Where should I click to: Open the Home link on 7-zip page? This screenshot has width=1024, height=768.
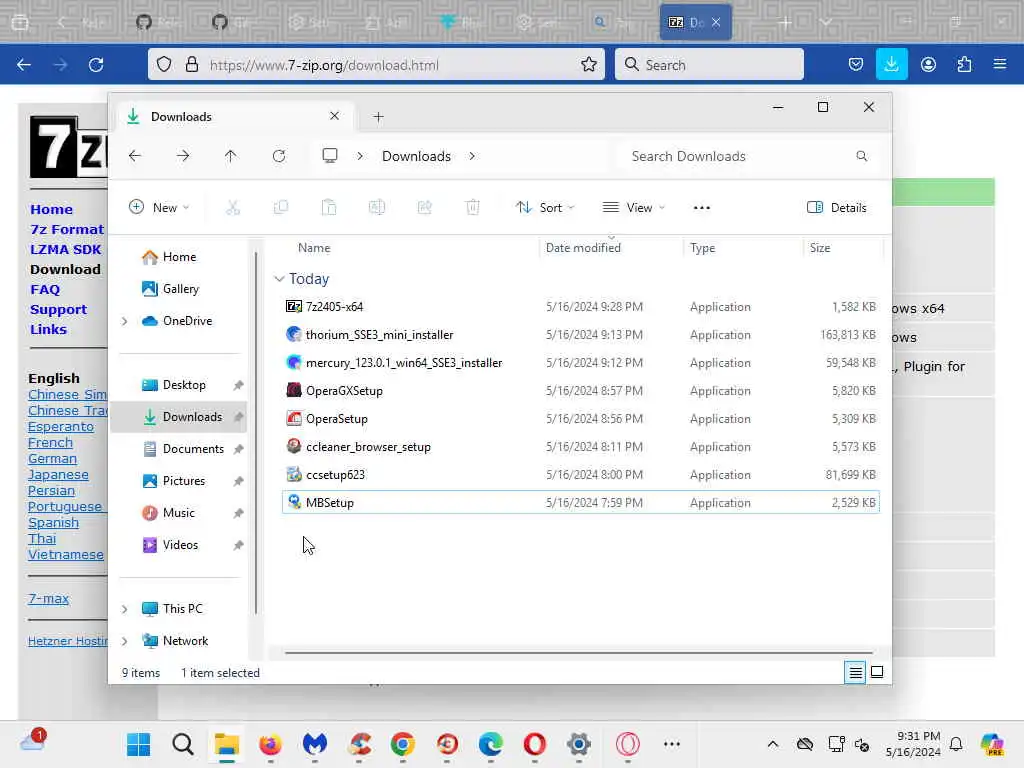pyautogui.click(x=51, y=210)
